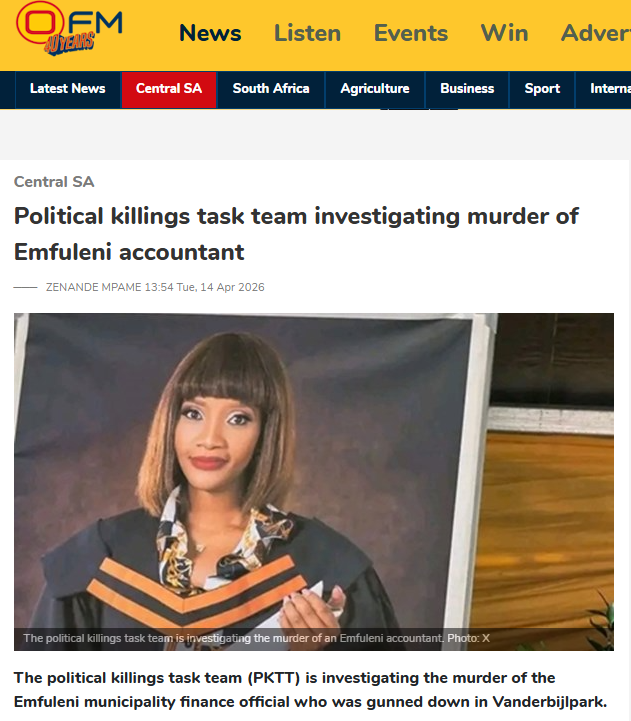
Task: Switch to the South Africa tab
Action: click(x=271, y=89)
